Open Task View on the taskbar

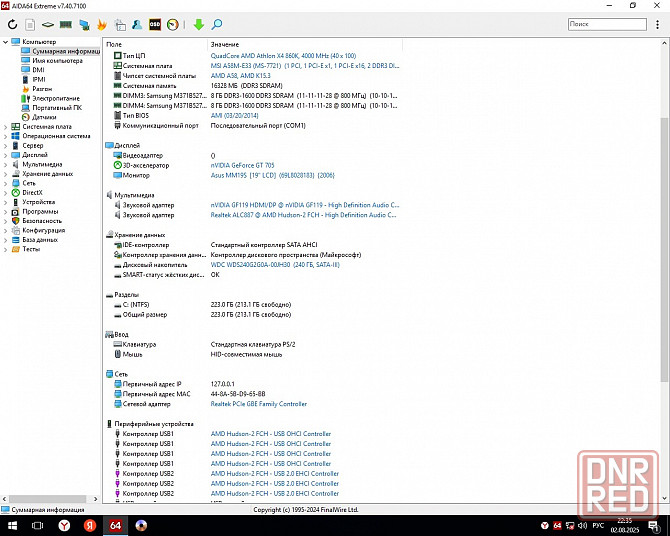38,525
